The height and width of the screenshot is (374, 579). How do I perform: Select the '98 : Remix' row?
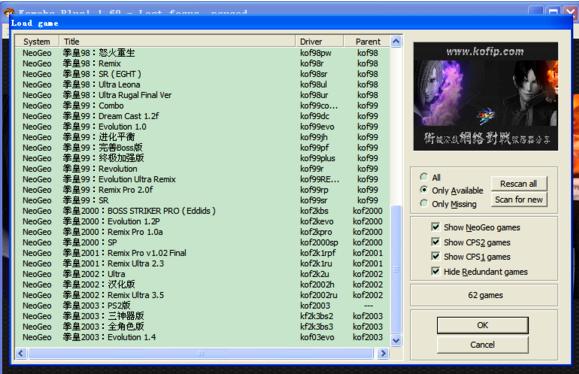pyautogui.click(x=202, y=64)
